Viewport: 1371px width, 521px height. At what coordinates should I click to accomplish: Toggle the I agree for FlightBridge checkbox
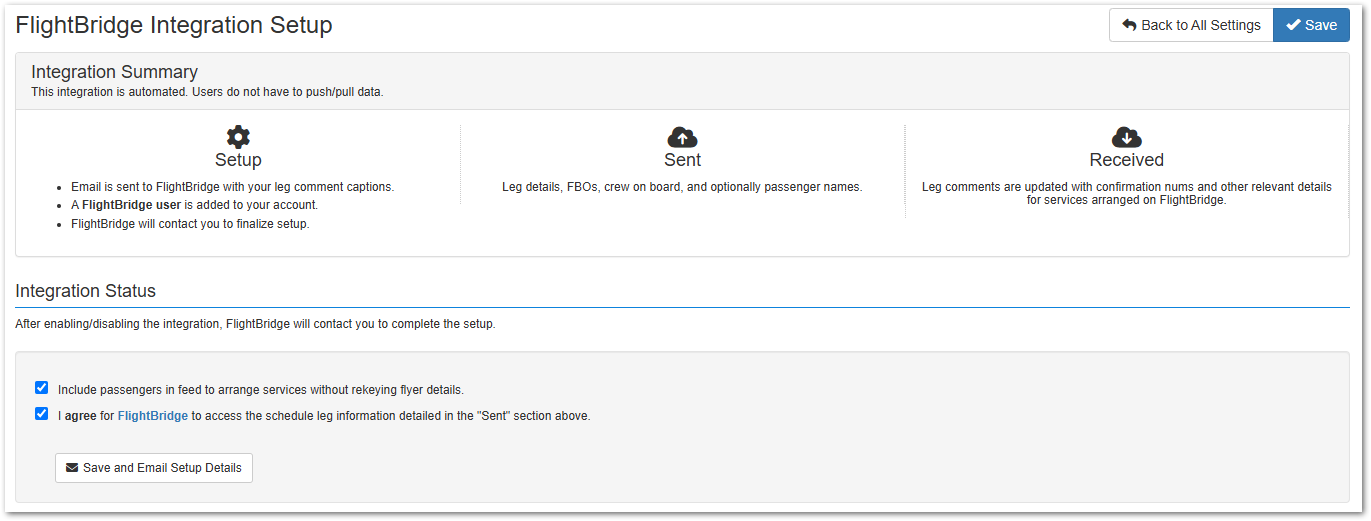click(41, 414)
